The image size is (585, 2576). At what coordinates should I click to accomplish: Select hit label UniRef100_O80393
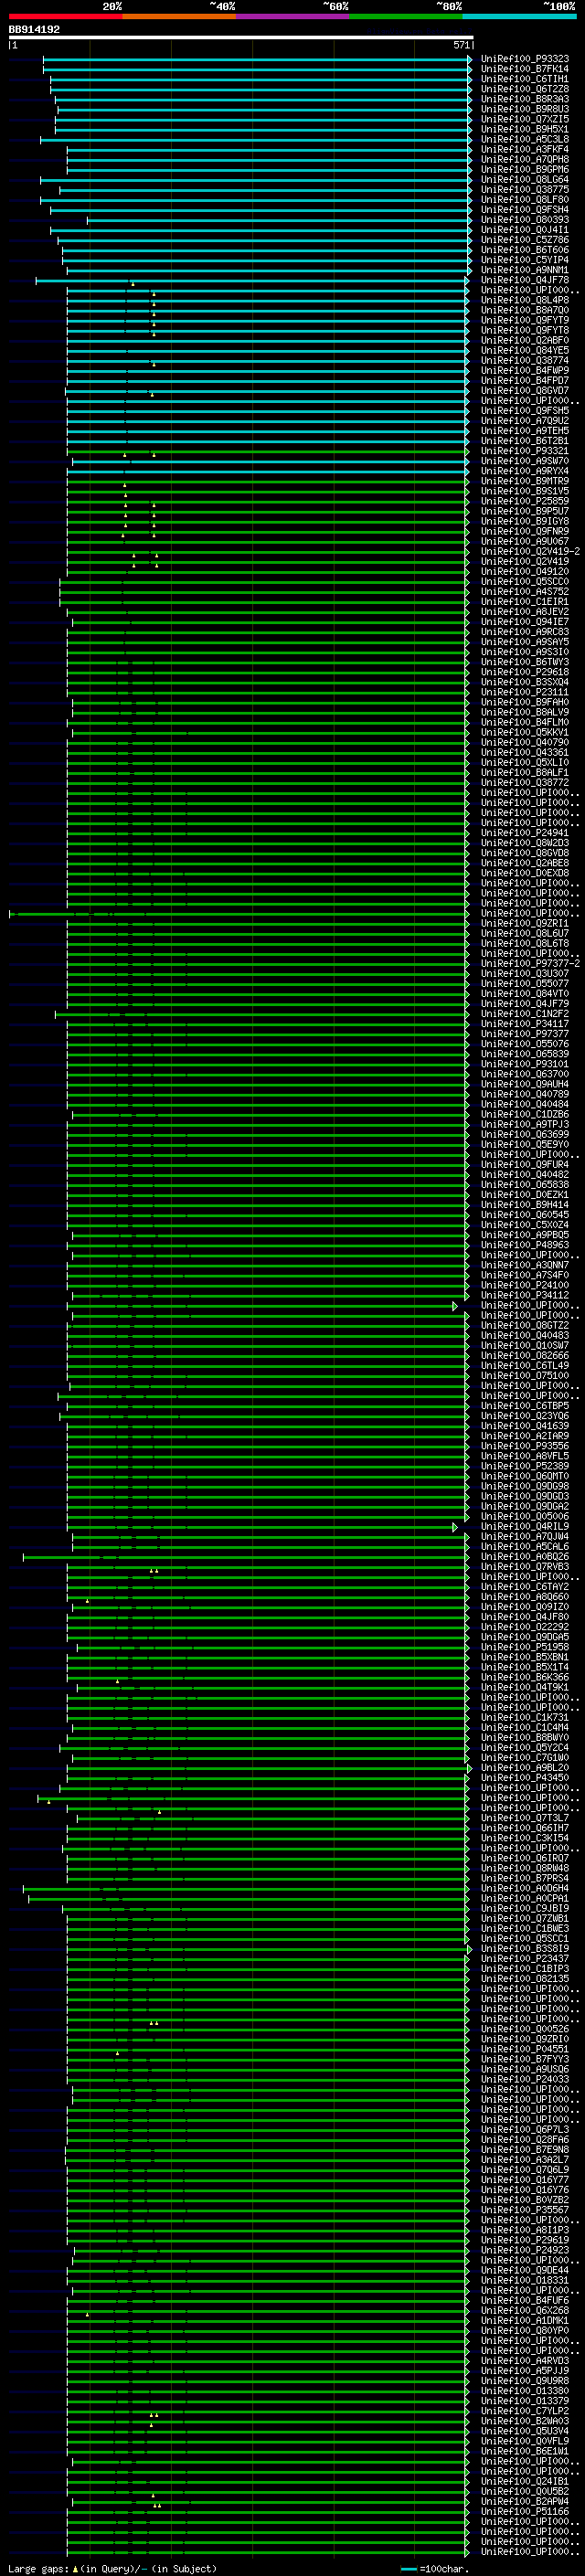coord(525,220)
